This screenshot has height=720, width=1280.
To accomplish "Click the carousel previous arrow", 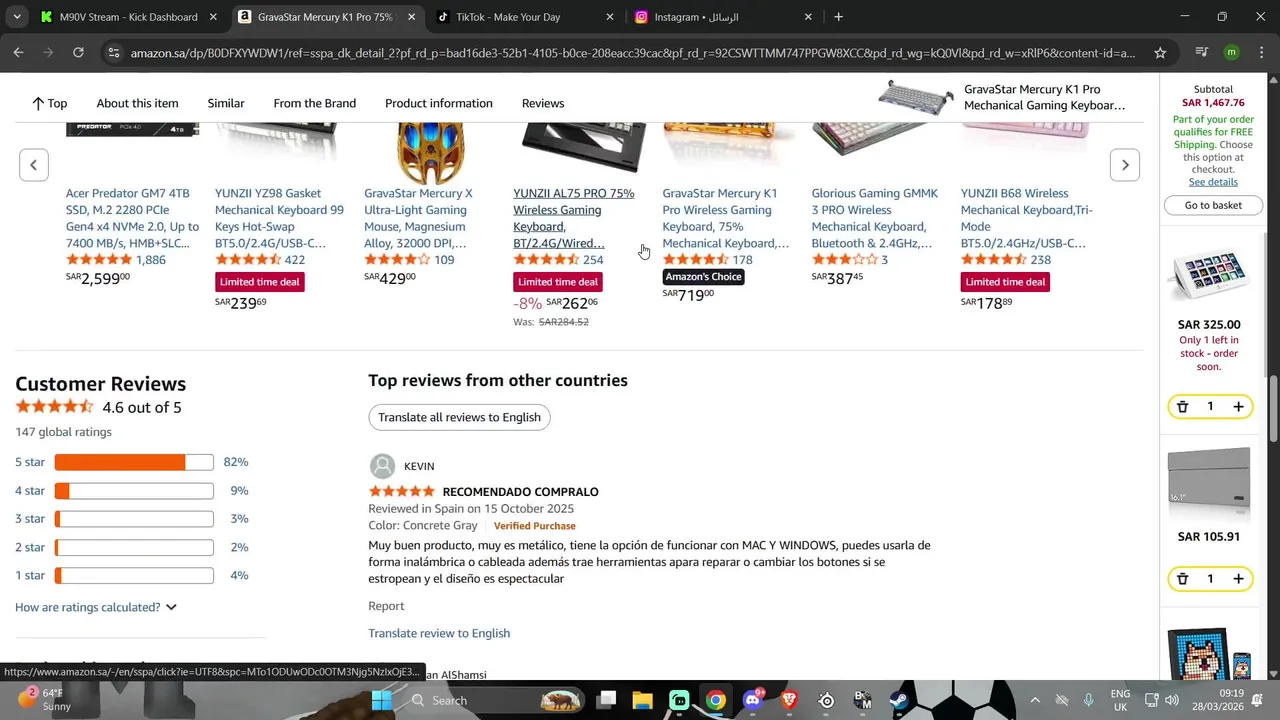I will tap(33, 165).
